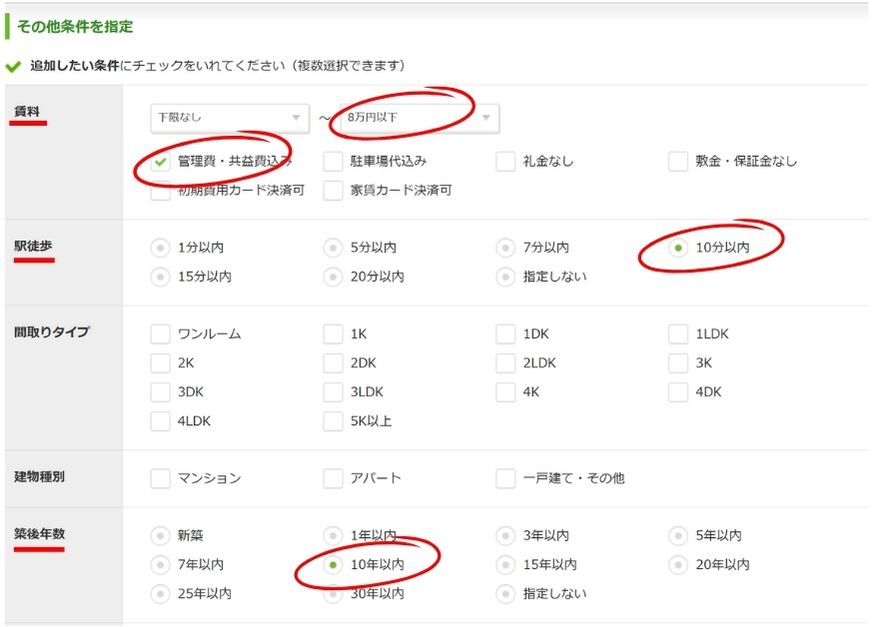This screenshot has height=627, width=876.
Task: Pick 指定しない under 駅徒歩
Action: click(506, 277)
